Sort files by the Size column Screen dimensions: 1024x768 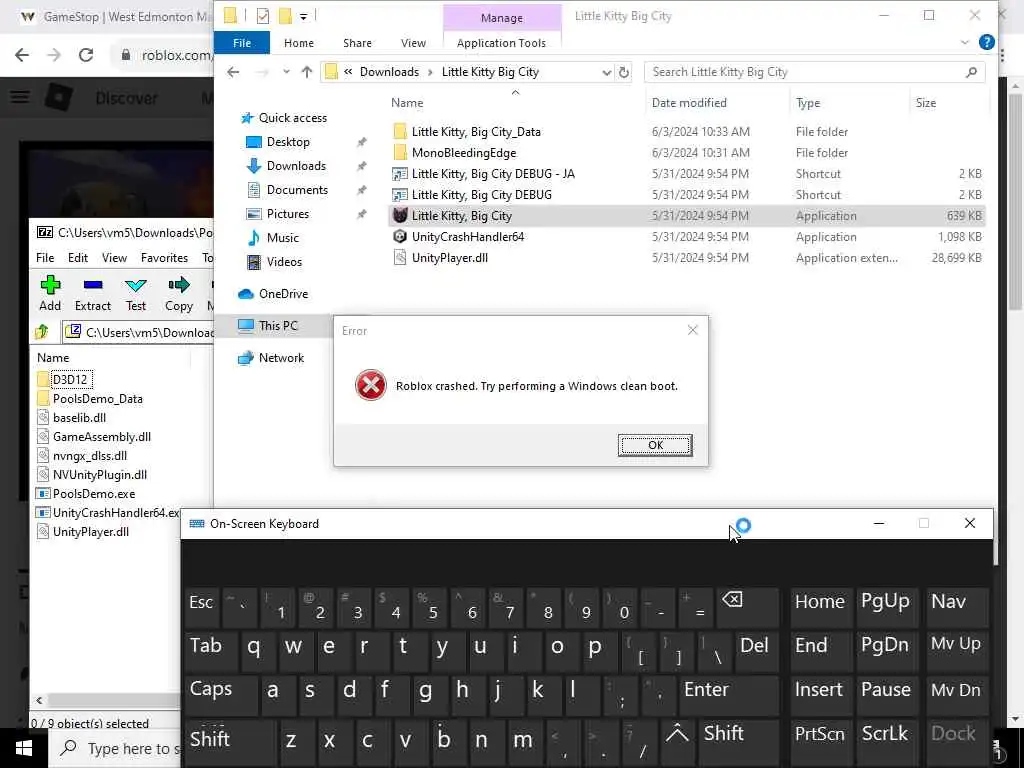(925, 103)
